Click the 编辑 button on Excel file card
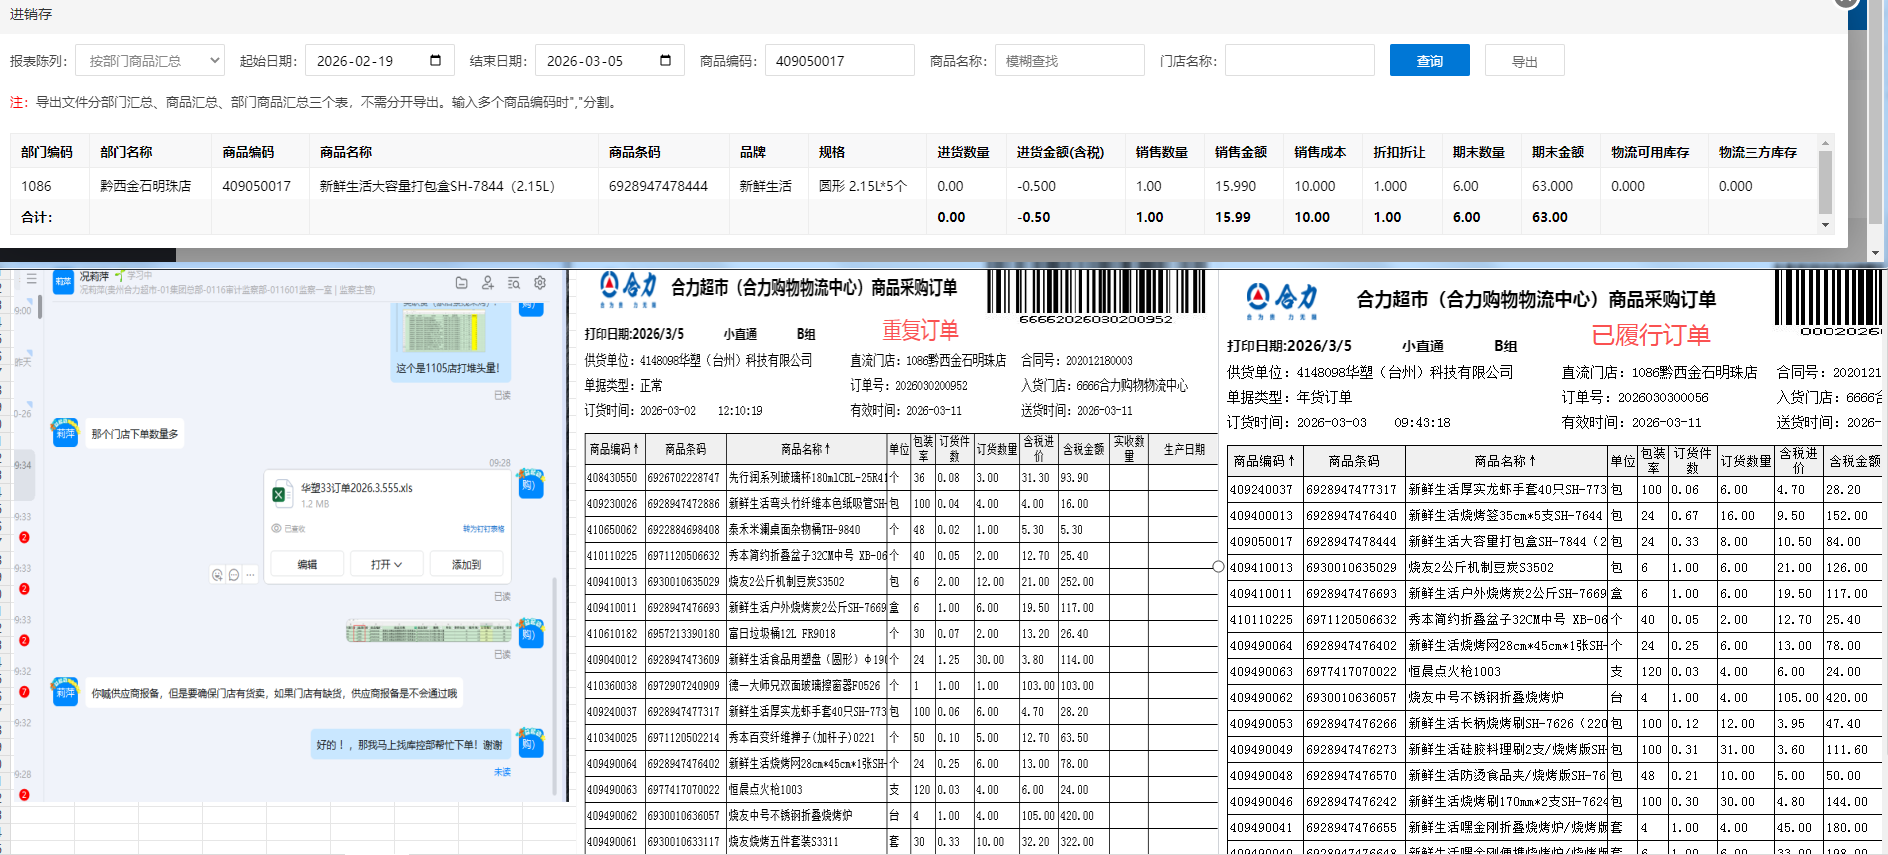 [x=307, y=565]
